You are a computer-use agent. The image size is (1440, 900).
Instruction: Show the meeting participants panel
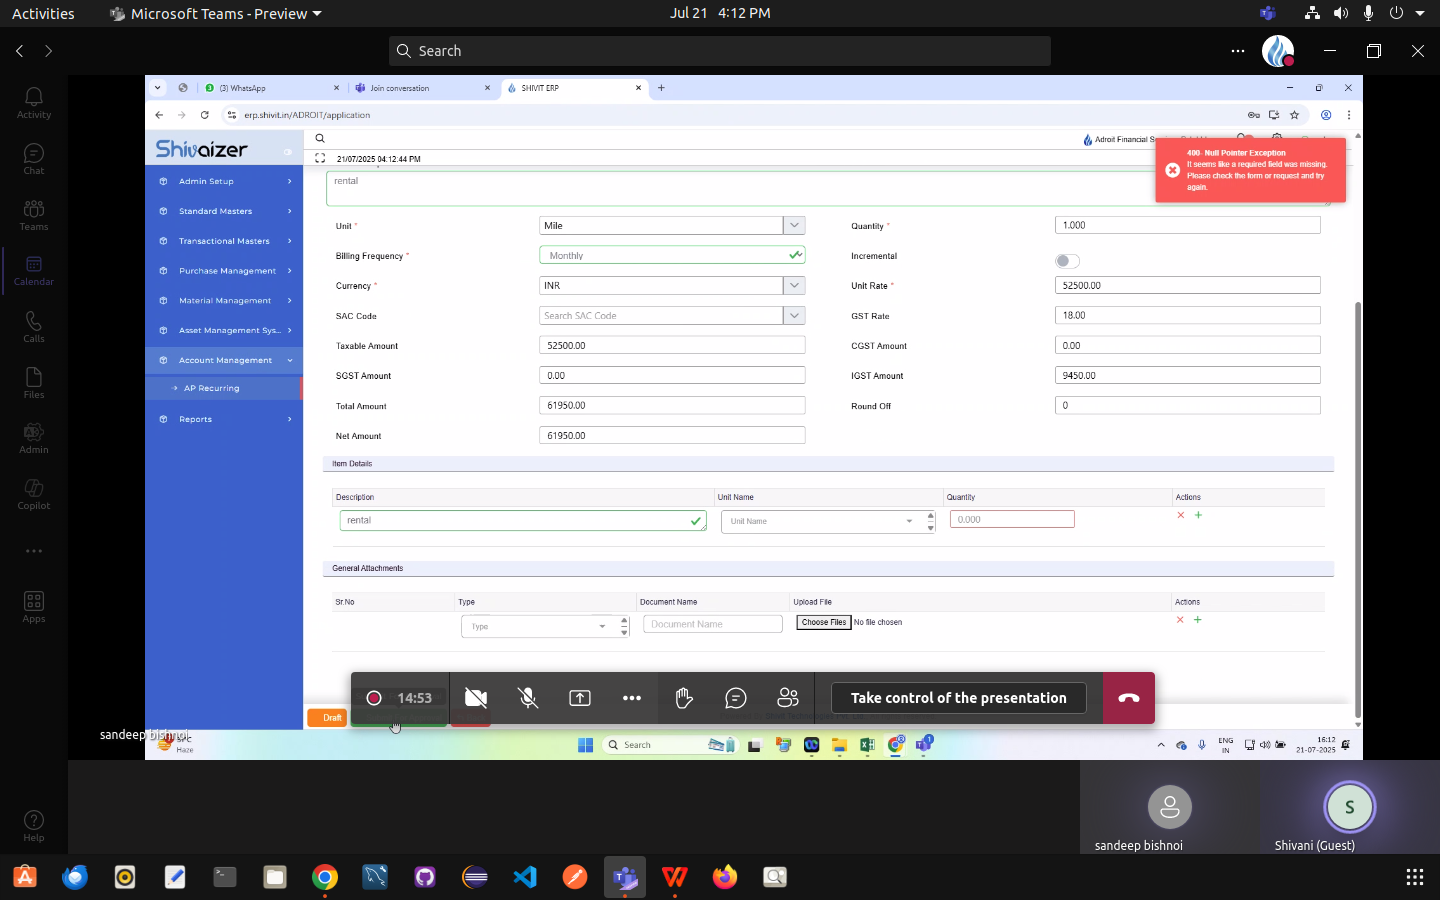[x=788, y=698]
